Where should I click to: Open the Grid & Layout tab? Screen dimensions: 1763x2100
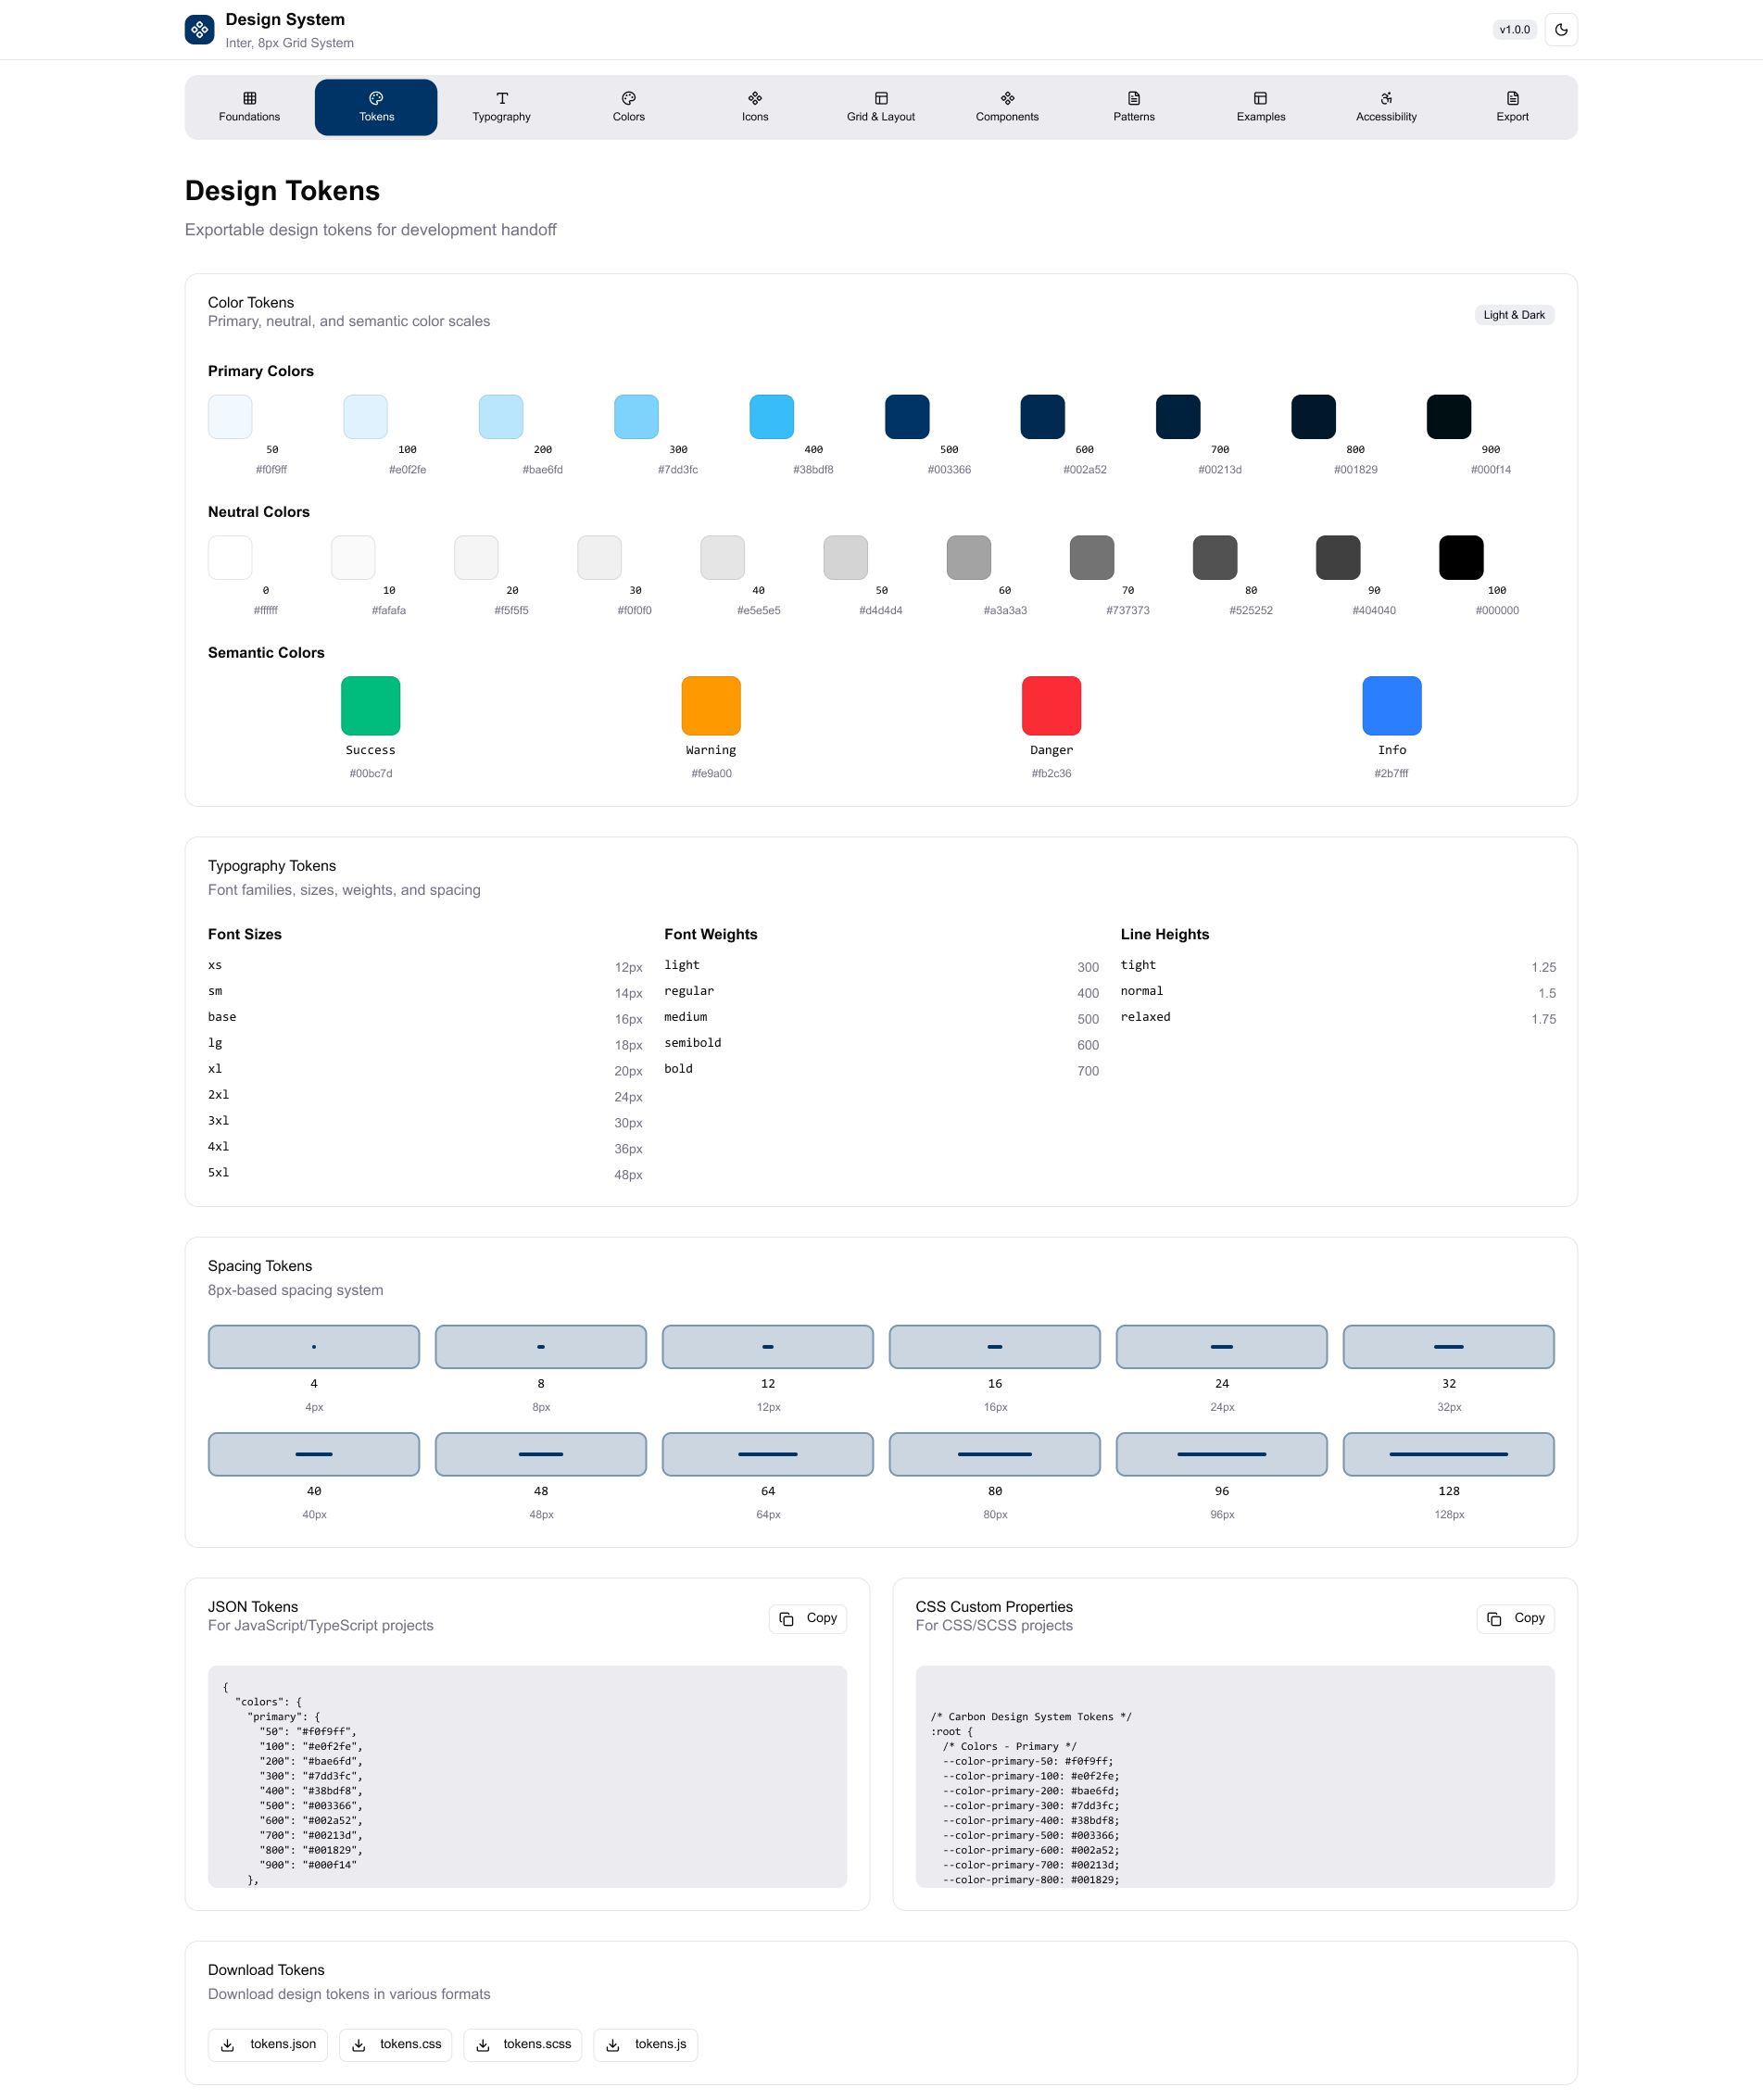click(x=881, y=107)
